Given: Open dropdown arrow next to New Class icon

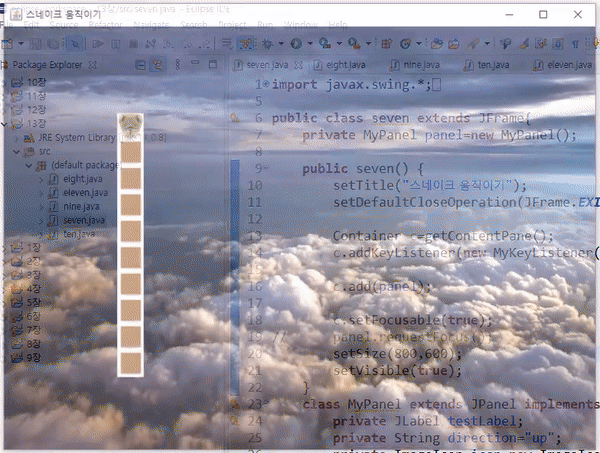Looking at the screenshot, I should (x=419, y=44).
